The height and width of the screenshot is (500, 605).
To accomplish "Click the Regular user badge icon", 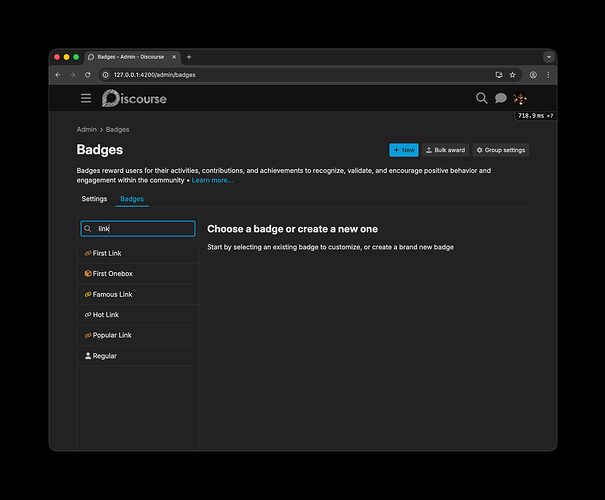I will tap(88, 356).
